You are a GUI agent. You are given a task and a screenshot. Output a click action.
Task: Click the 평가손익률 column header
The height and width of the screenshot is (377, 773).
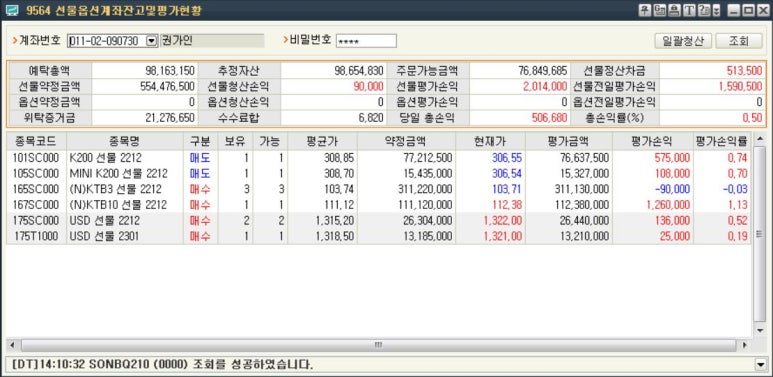[722, 142]
